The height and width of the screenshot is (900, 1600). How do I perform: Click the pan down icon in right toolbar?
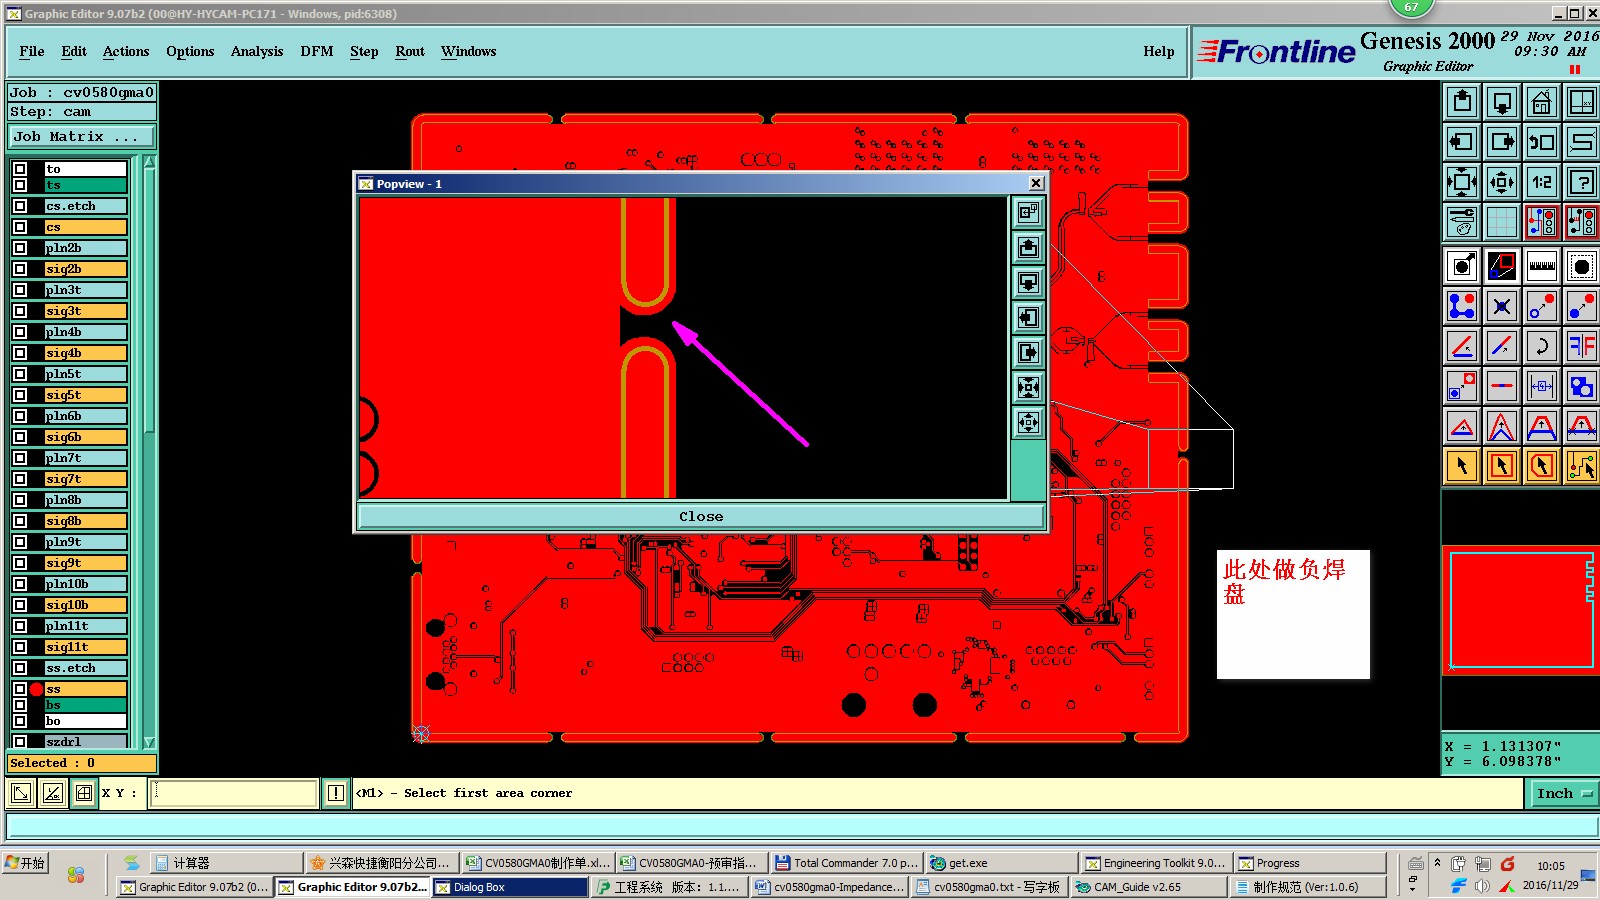(1502, 102)
